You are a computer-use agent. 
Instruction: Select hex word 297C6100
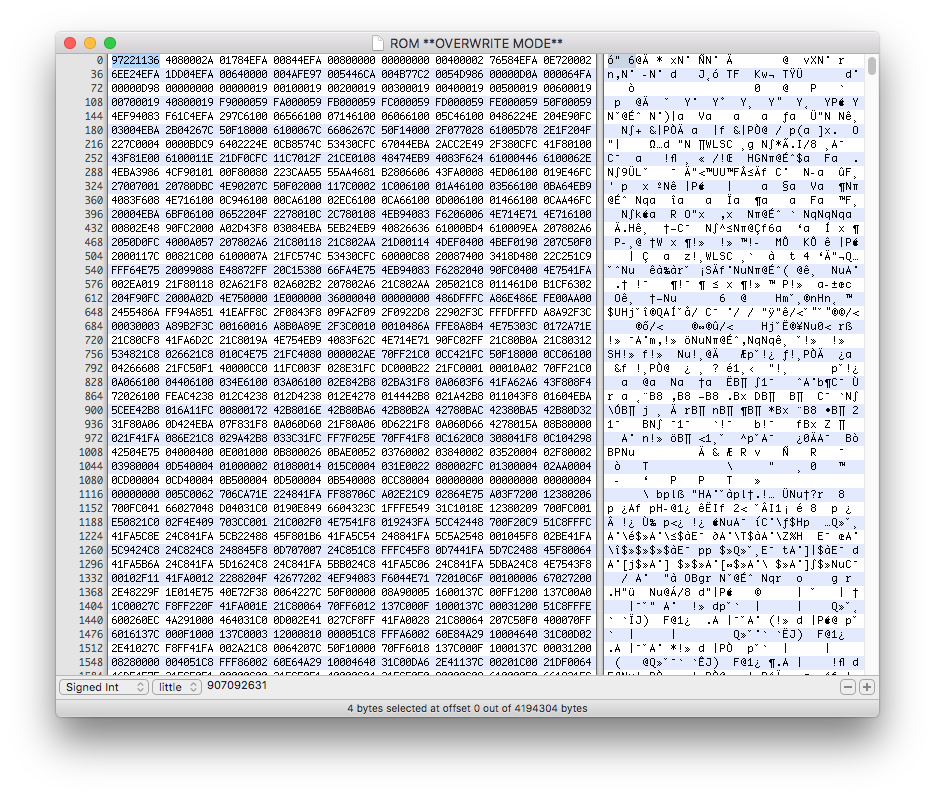pyautogui.click(x=243, y=116)
